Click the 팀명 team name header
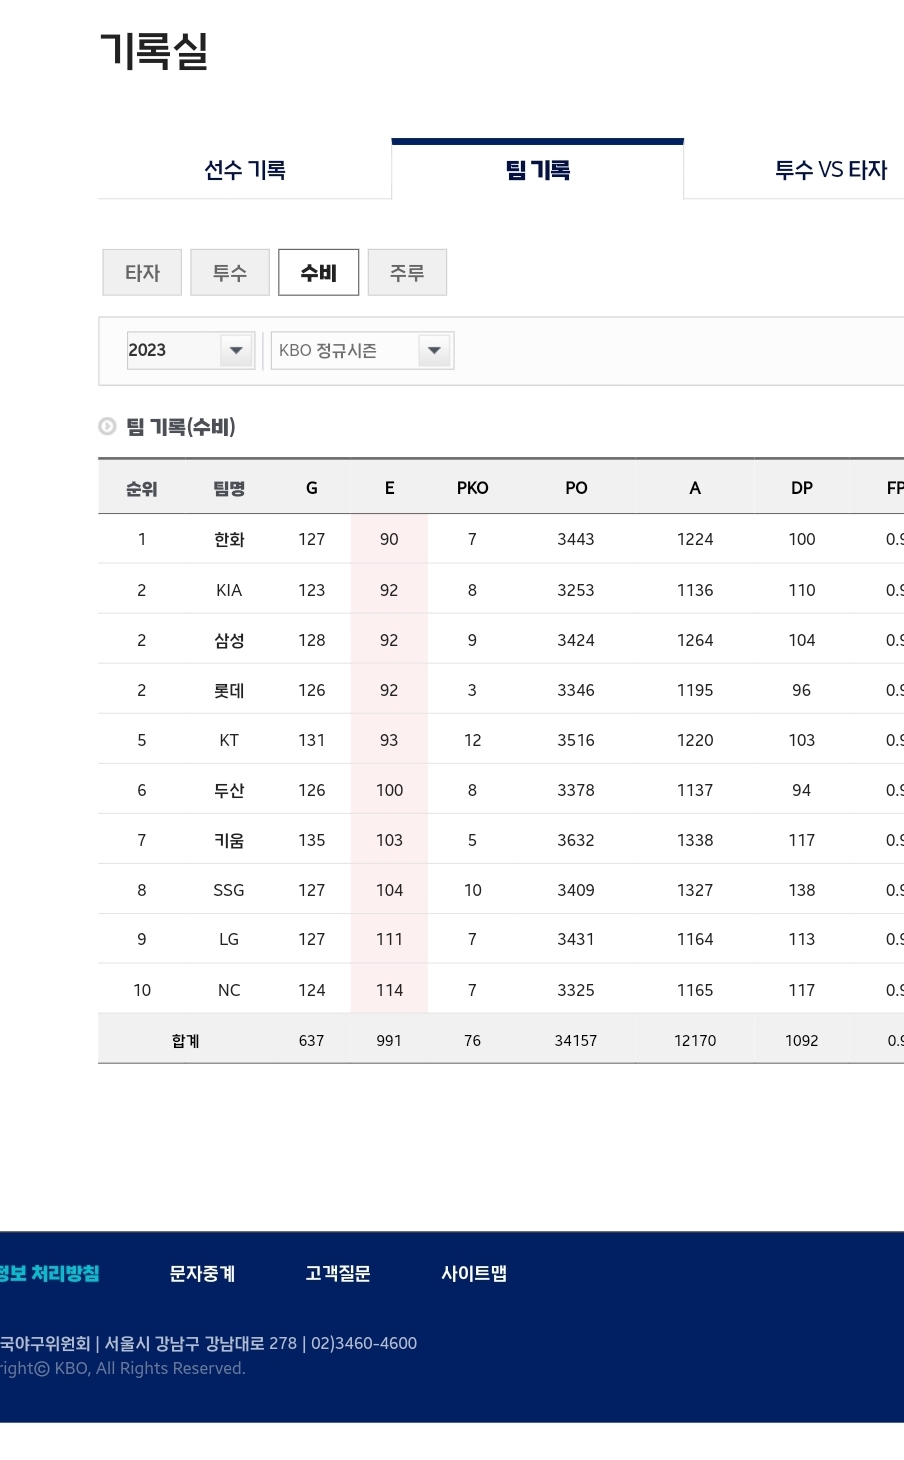The height and width of the screenshot is (1460, 904). 229,488
